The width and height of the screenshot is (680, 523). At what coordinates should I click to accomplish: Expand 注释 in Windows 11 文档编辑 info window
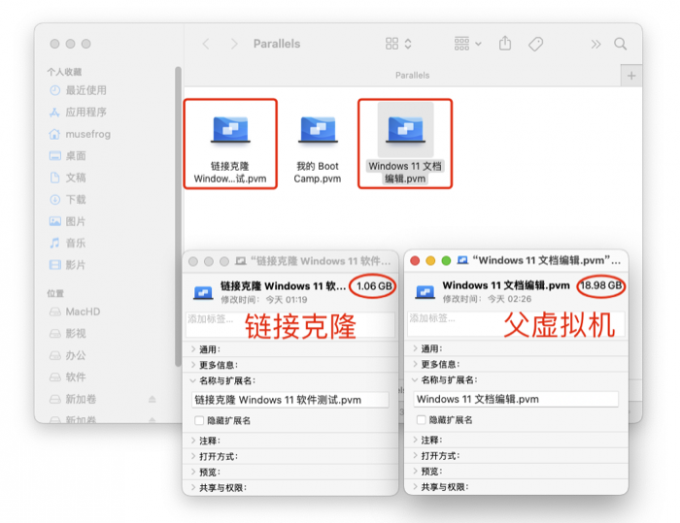click(x=415, y=440)
